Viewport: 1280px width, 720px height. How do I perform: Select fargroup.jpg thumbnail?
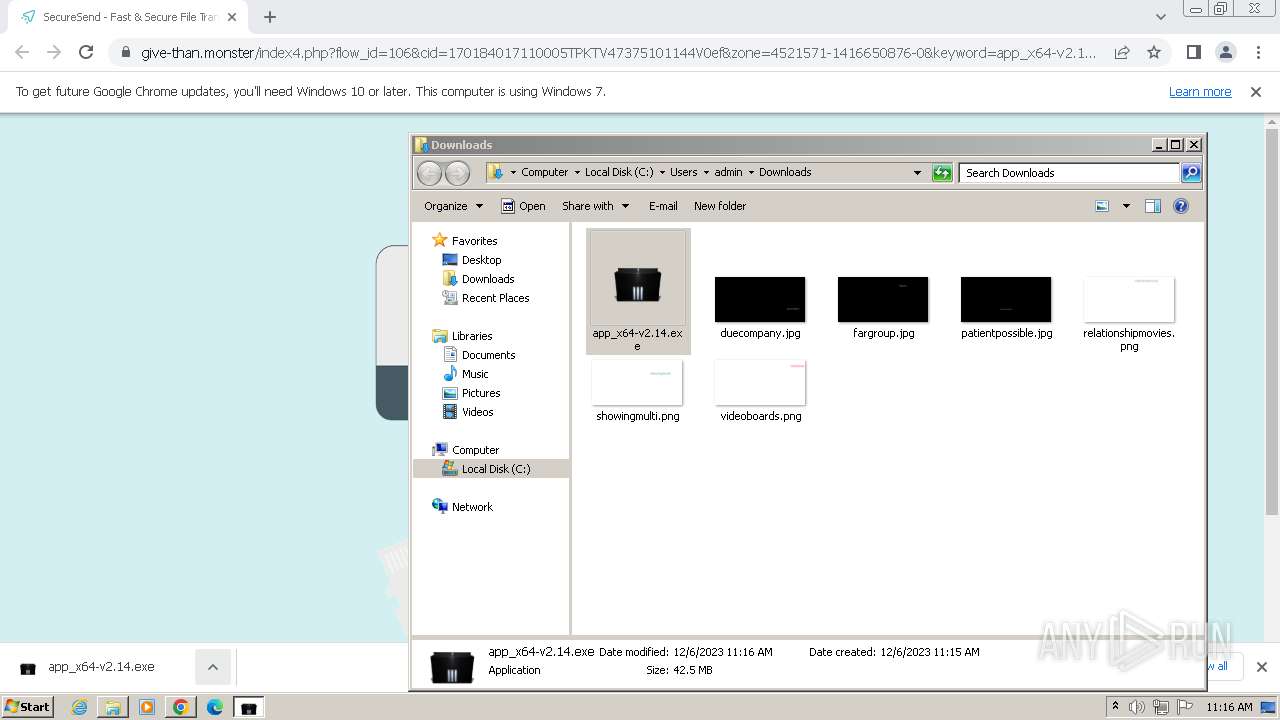(883, 300)
